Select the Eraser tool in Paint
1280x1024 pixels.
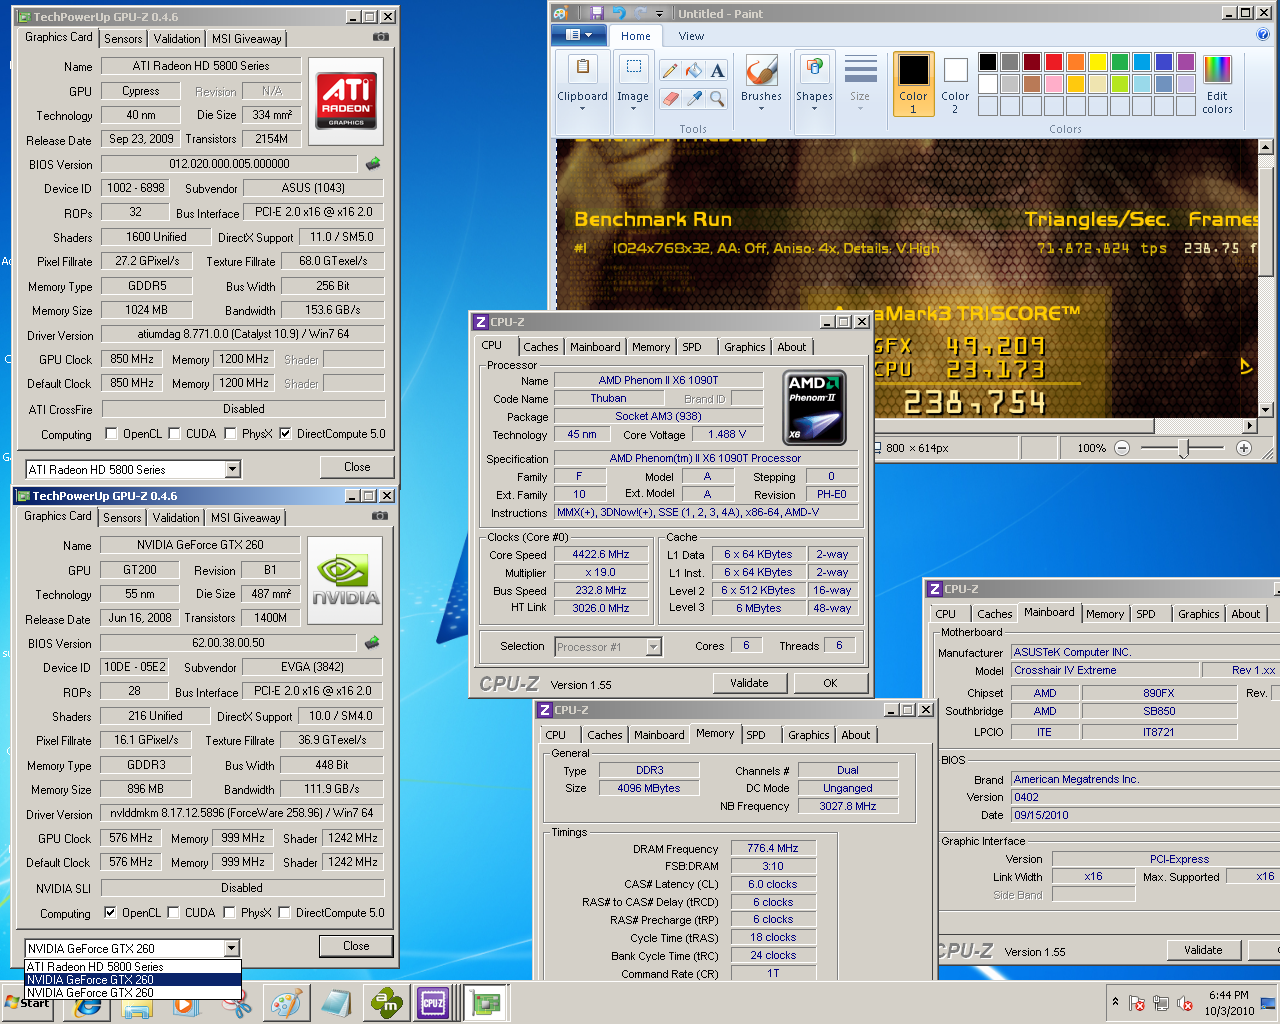(x=669, y=98)
